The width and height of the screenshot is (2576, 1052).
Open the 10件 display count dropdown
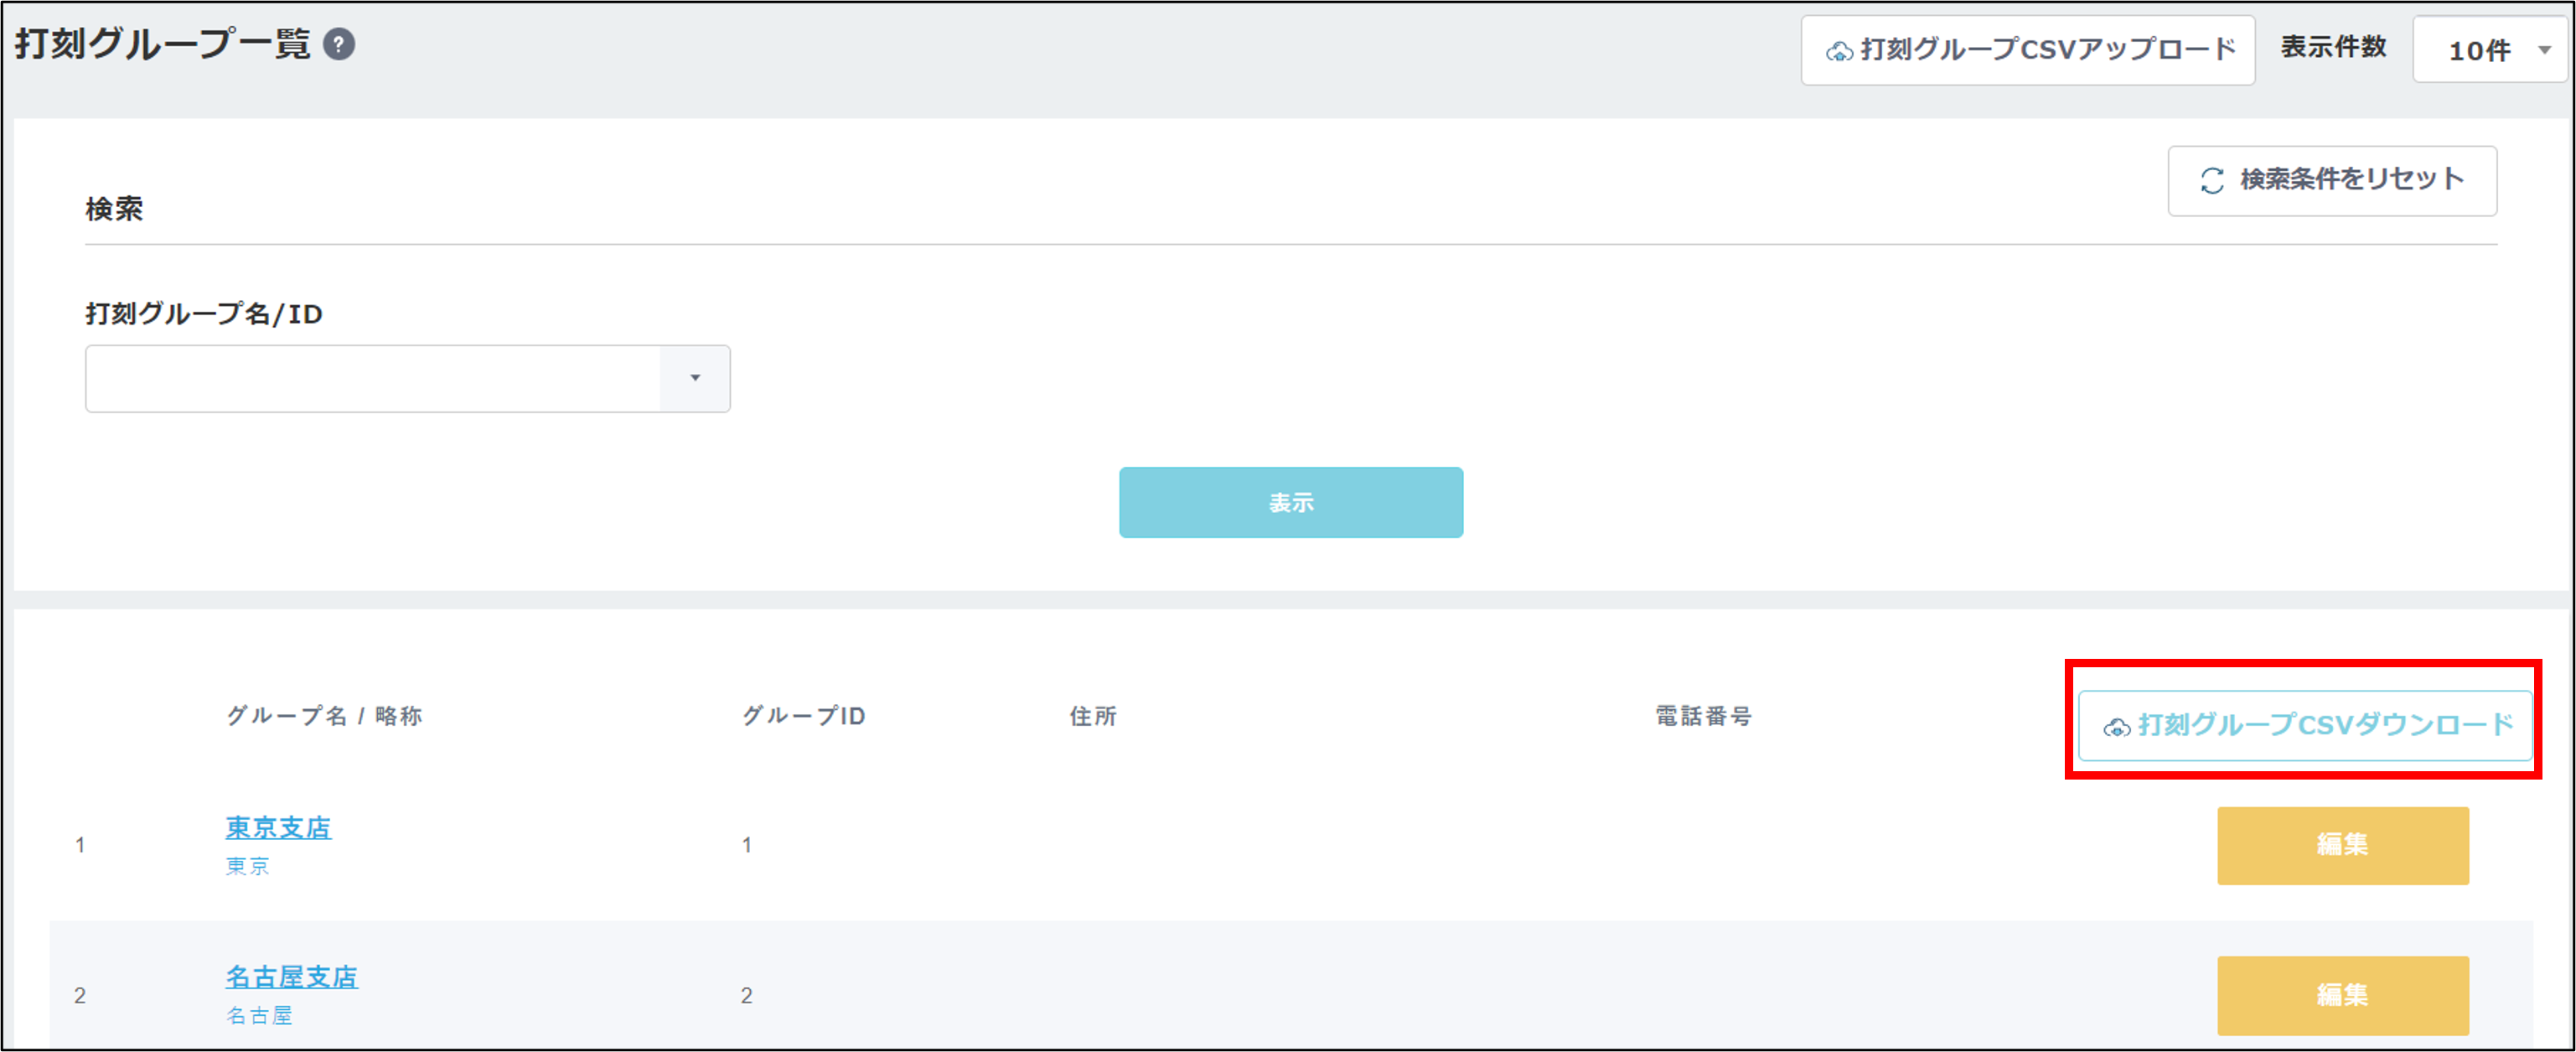click(2489, 50)
